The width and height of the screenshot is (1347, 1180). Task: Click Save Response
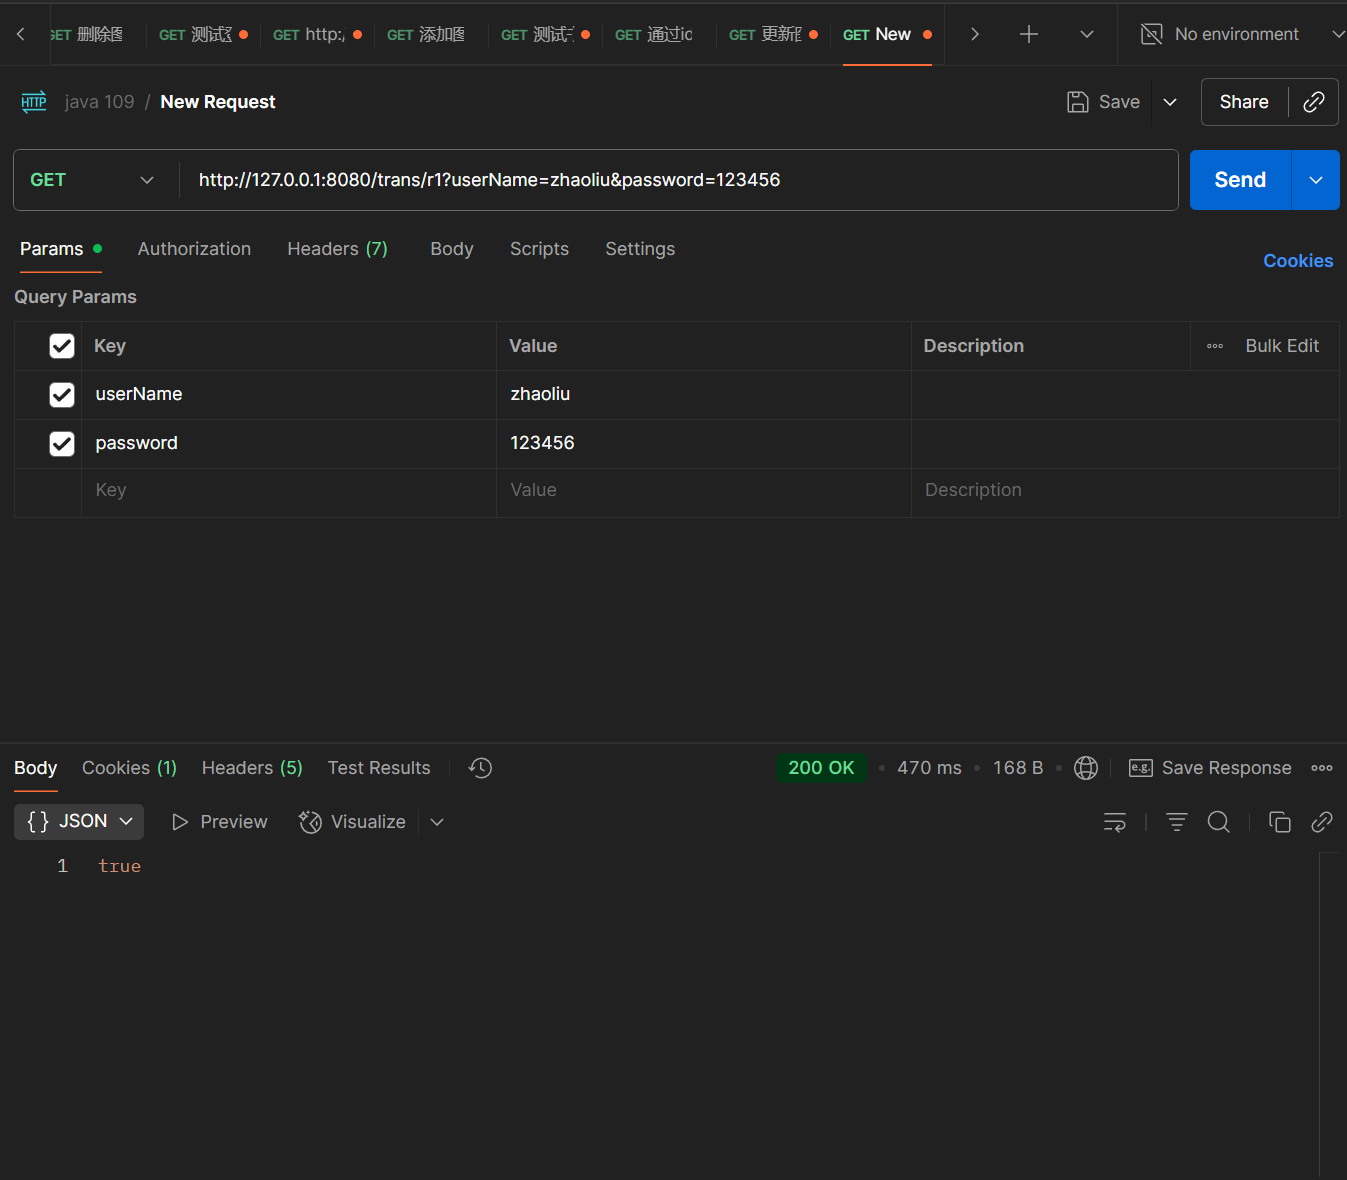click(x=1210, y=768)
